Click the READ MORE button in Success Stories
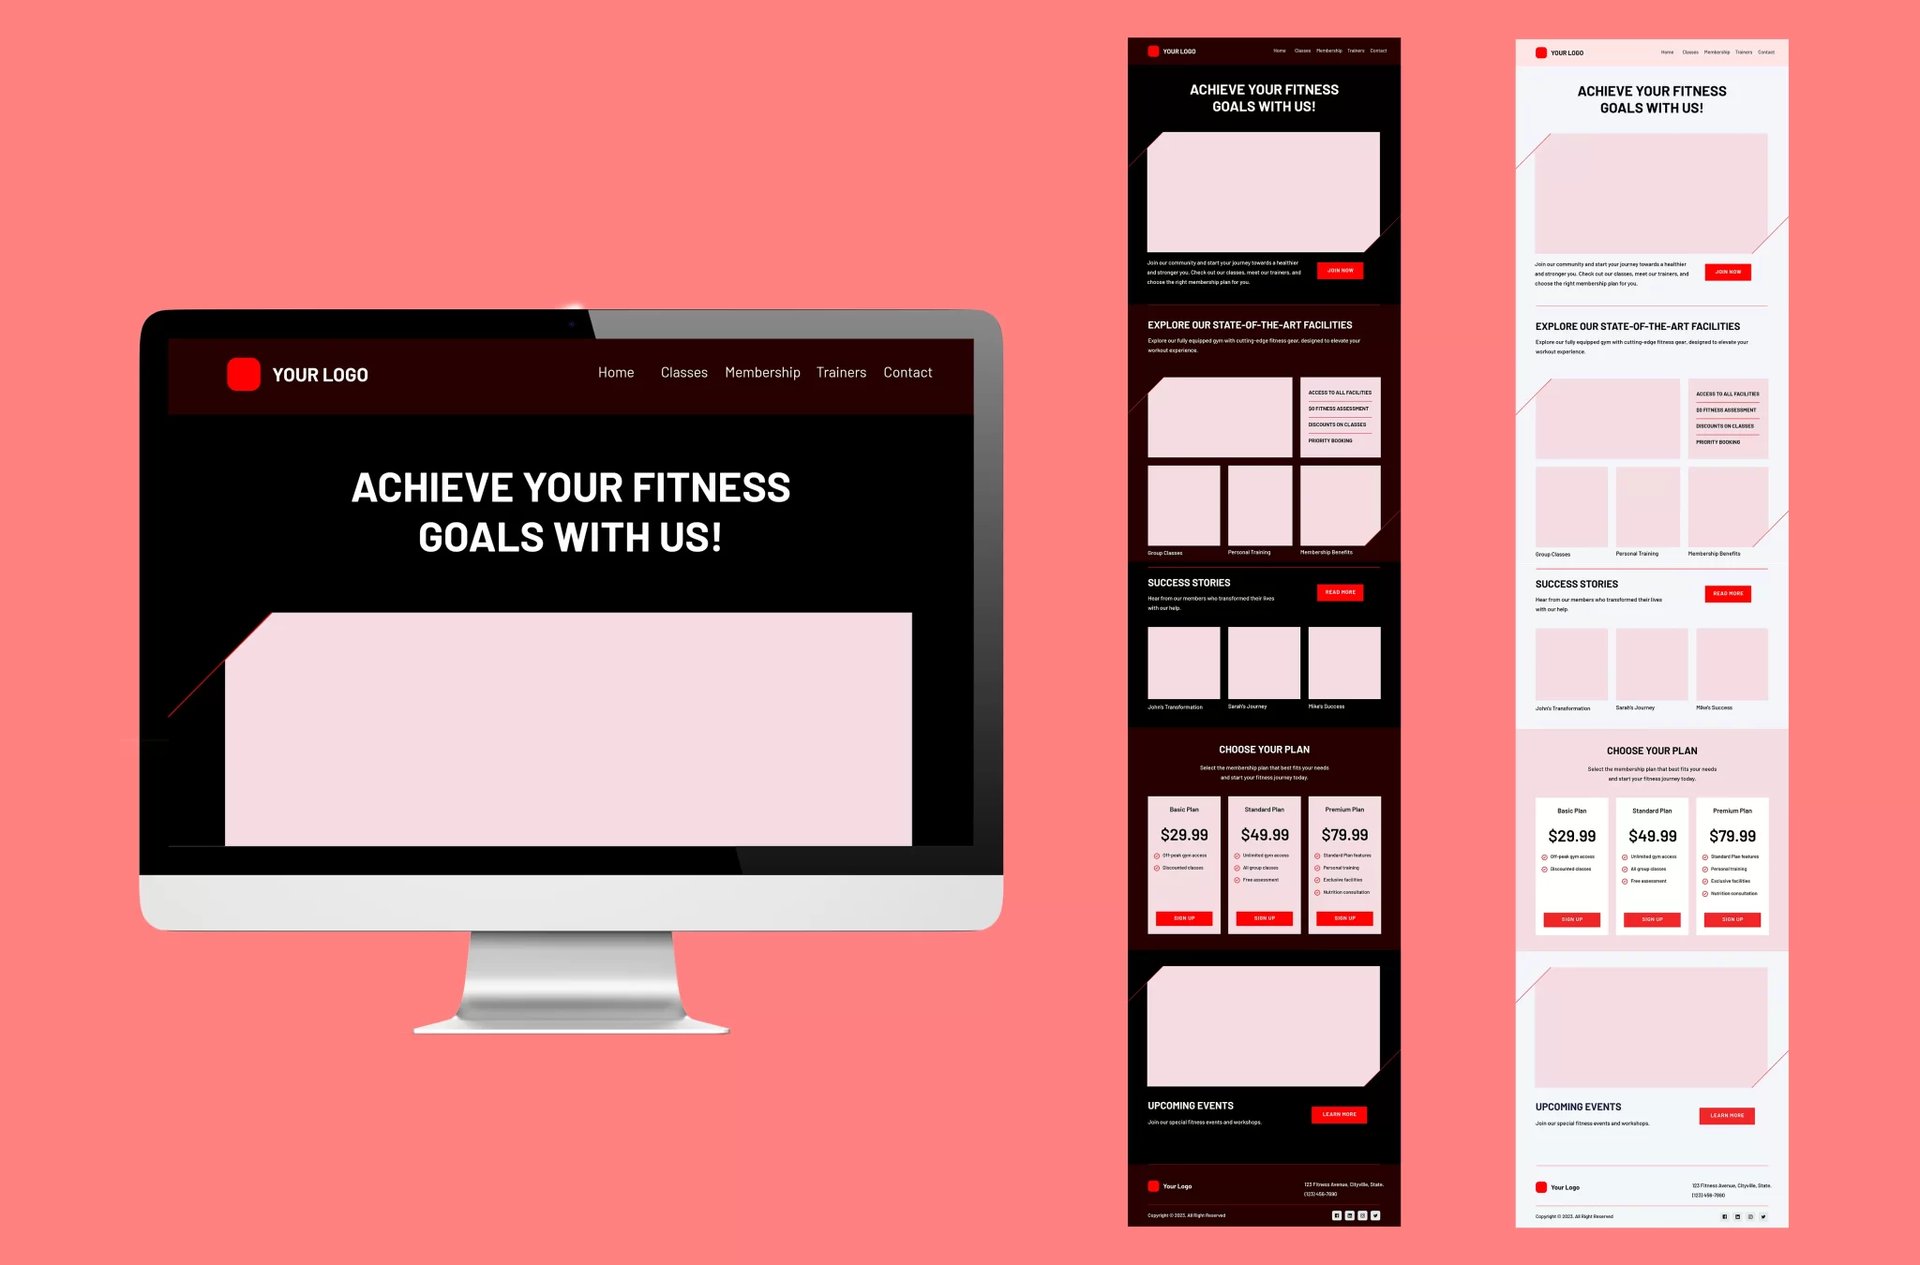 pos(1338,592)
